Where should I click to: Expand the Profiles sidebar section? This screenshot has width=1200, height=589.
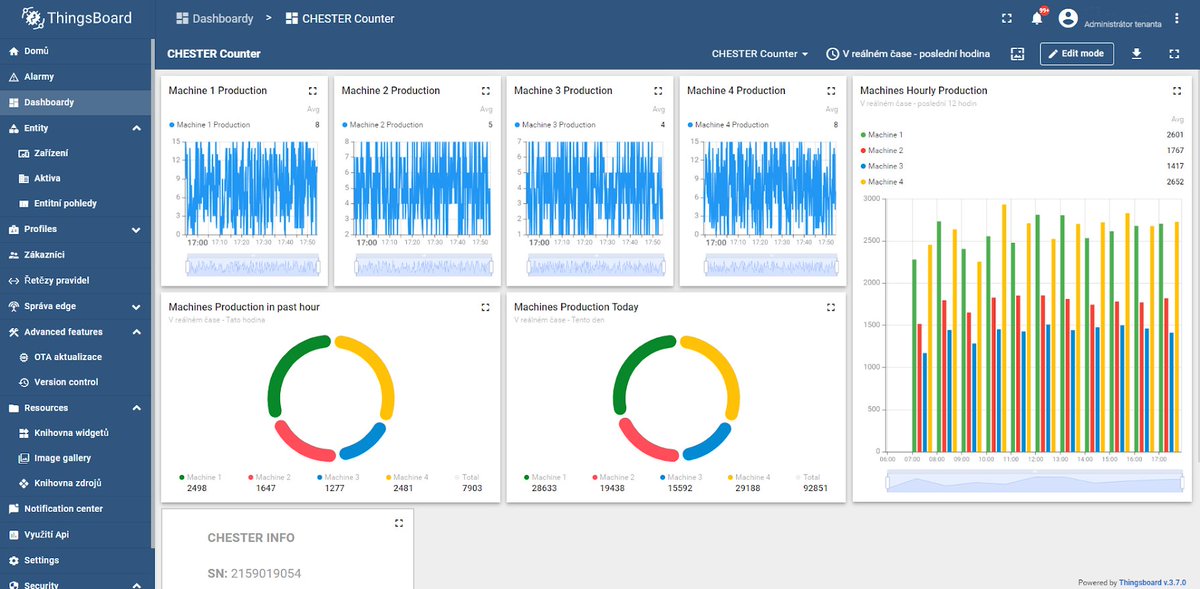136,230
